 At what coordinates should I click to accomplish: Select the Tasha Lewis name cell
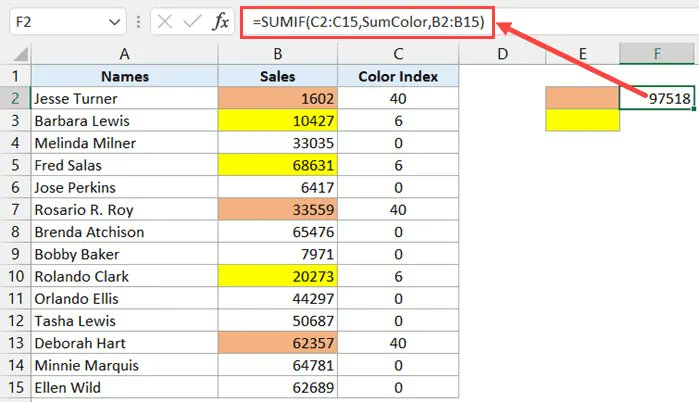[124, 320]
